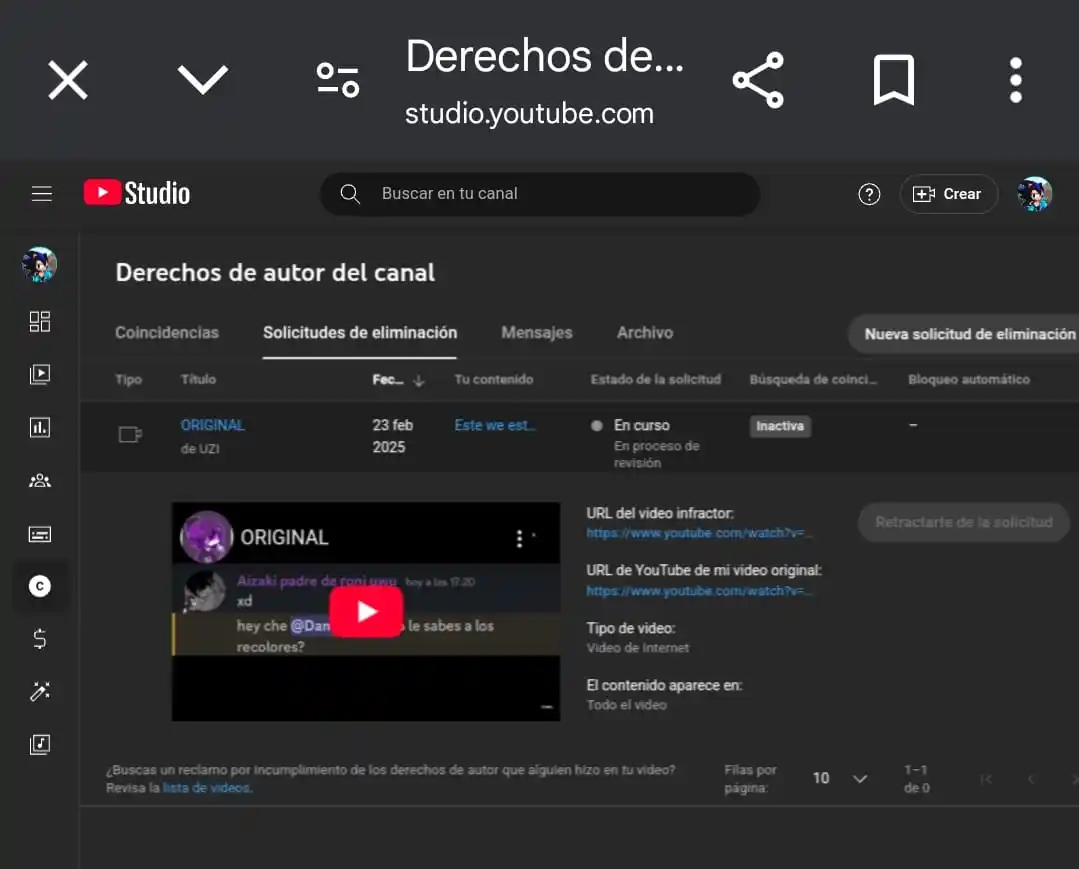Click the Inactiva status badge
This screenshot has width=1079, height=869.
[780, 427]
